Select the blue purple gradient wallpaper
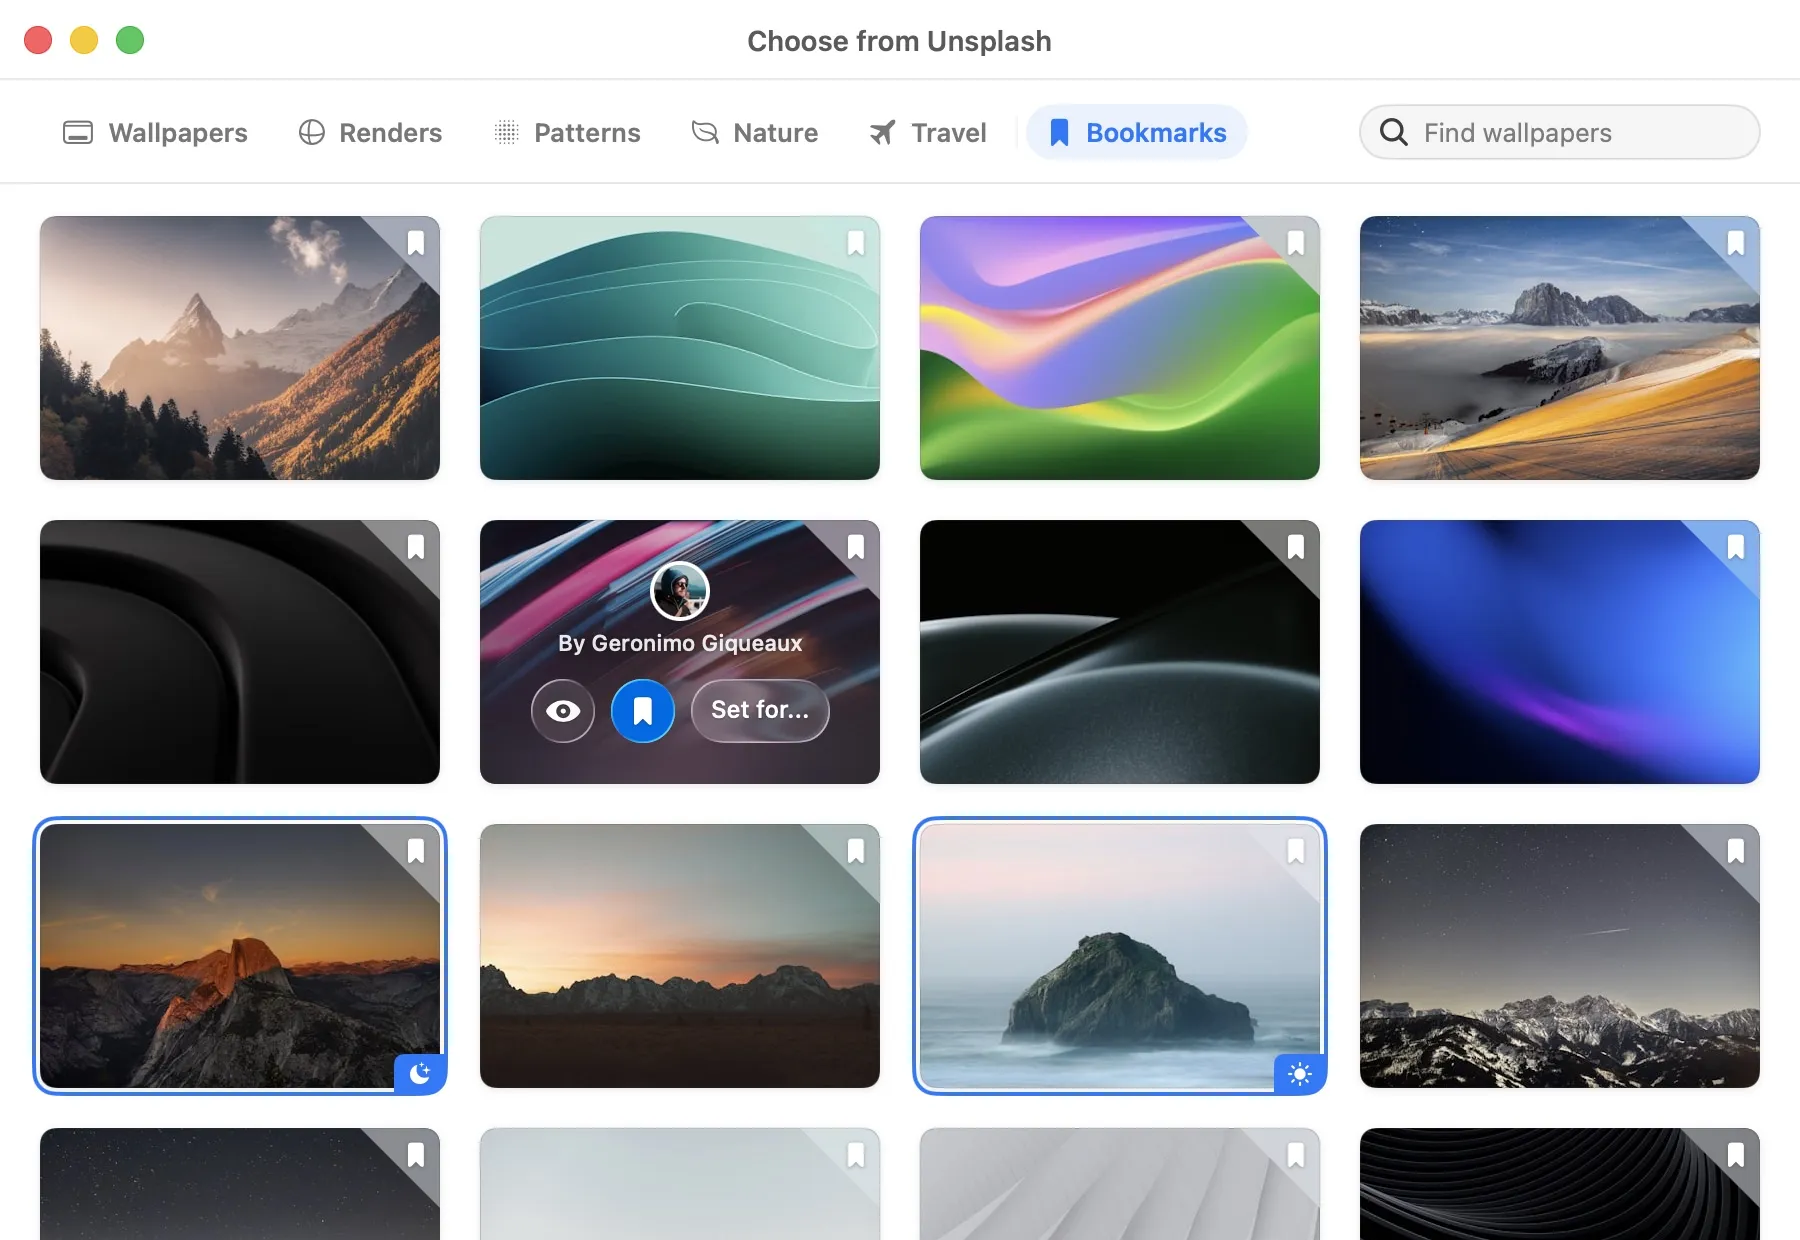The width and height of the screenshot is (1800, 1240). point(1560,652)
